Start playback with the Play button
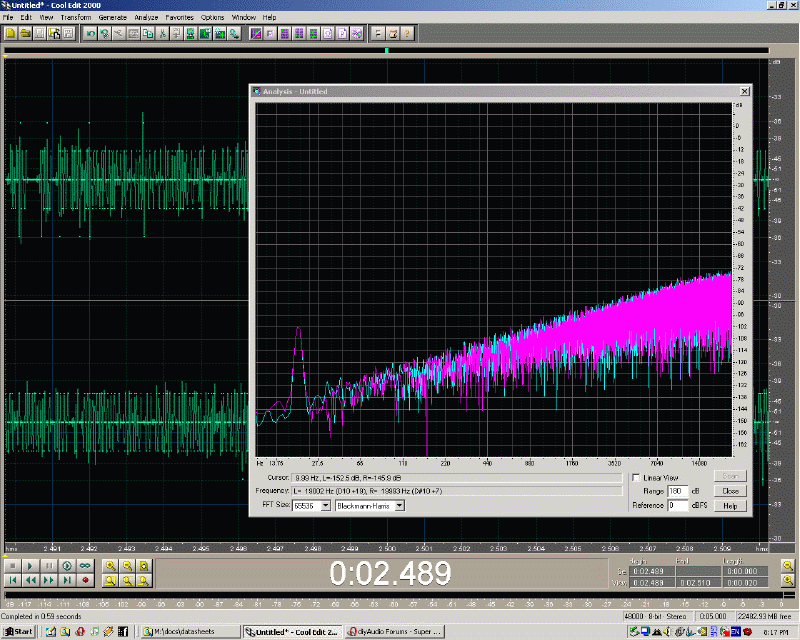 (30, 566)
